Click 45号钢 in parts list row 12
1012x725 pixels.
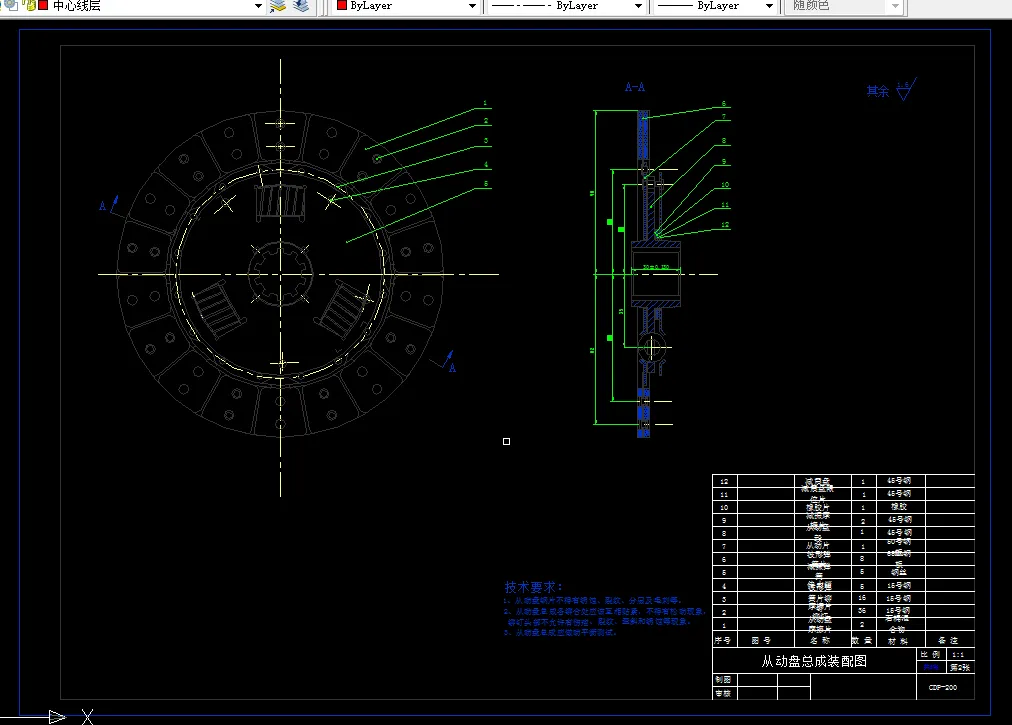point(898,480)
